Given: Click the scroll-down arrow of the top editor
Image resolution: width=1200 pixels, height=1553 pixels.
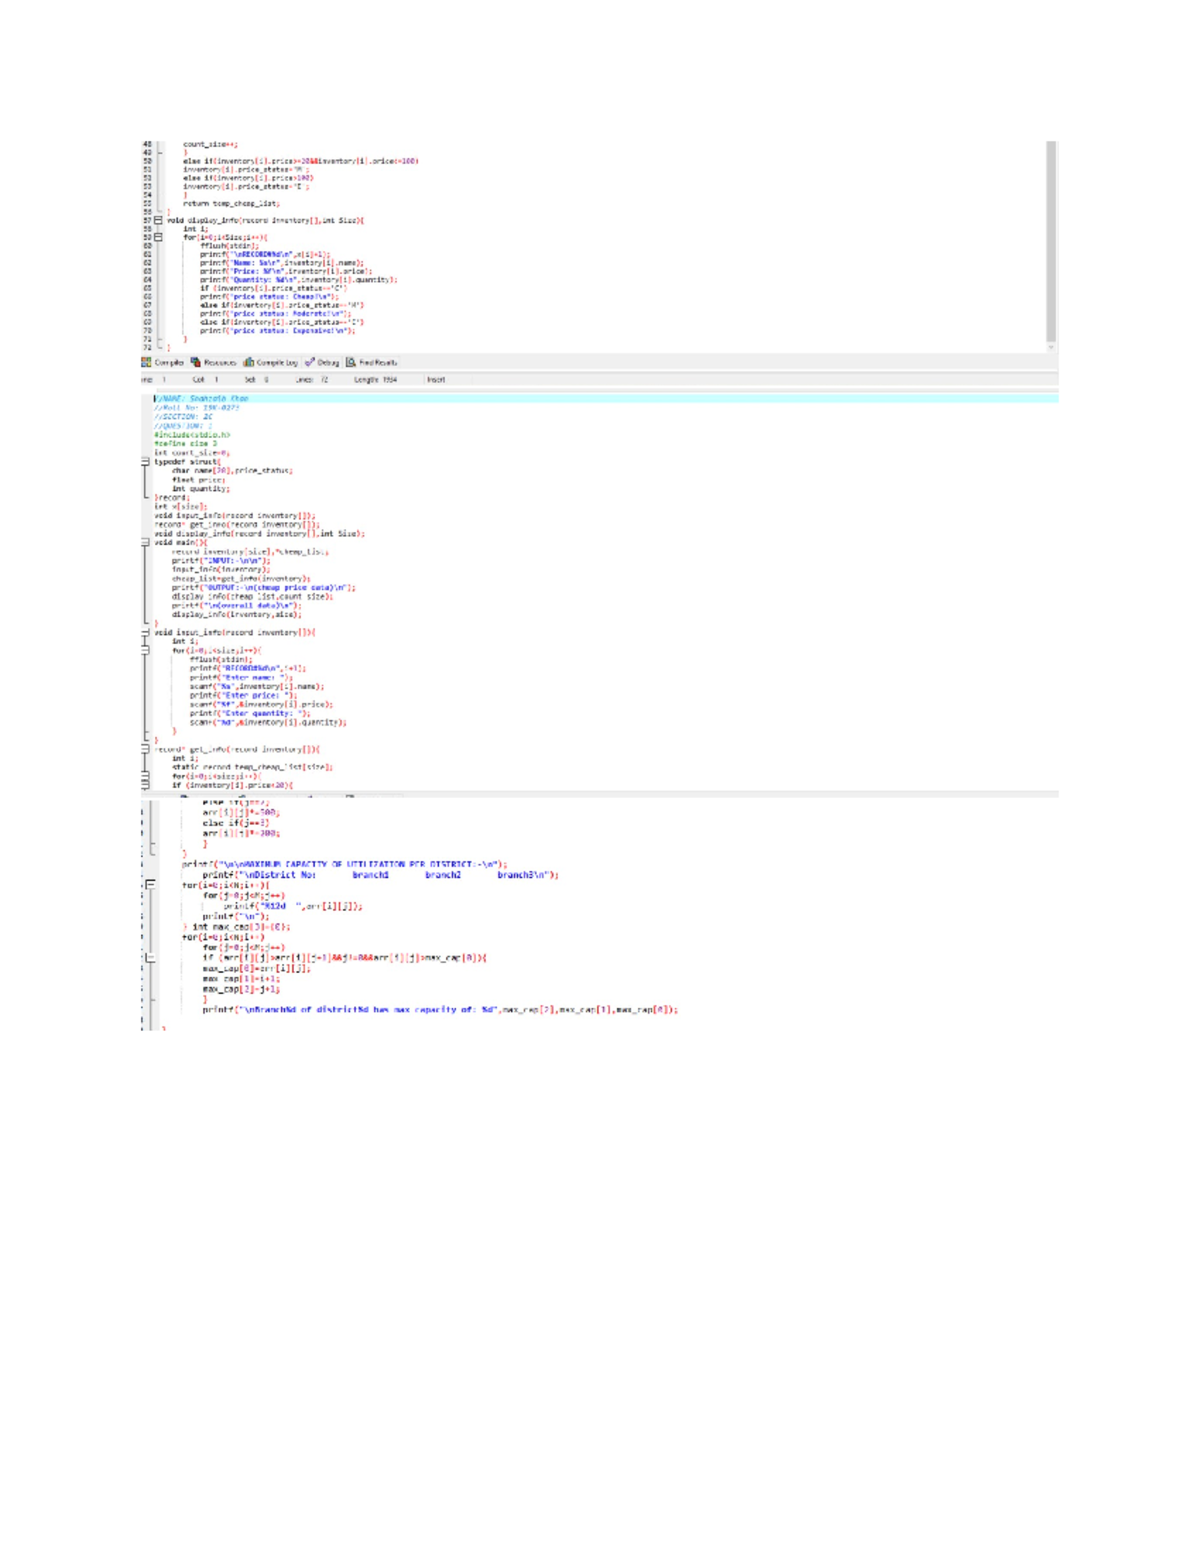Looking at the screenshot, I should [1051, 347].
